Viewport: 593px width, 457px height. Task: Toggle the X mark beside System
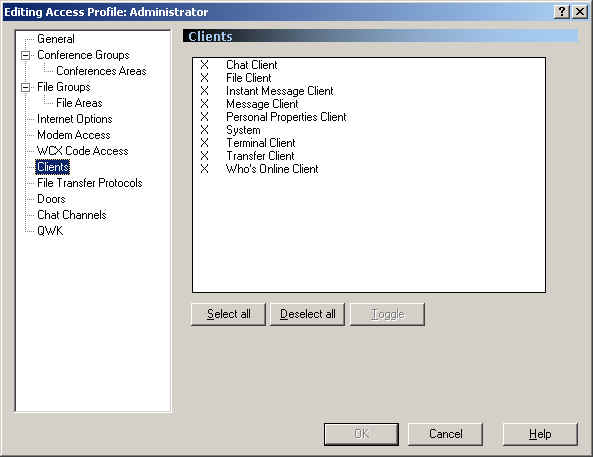click(x=204, y=130)
